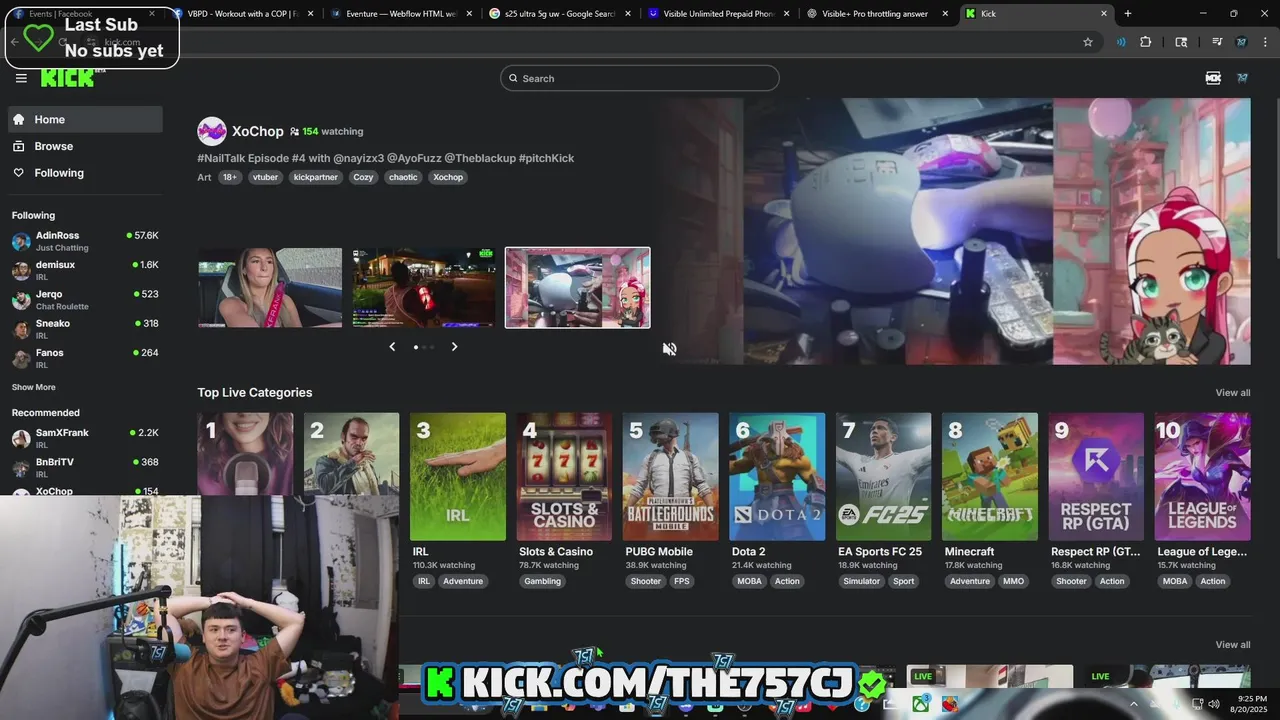Open the Respect RP (GTA) category card

pos(1096,477)
